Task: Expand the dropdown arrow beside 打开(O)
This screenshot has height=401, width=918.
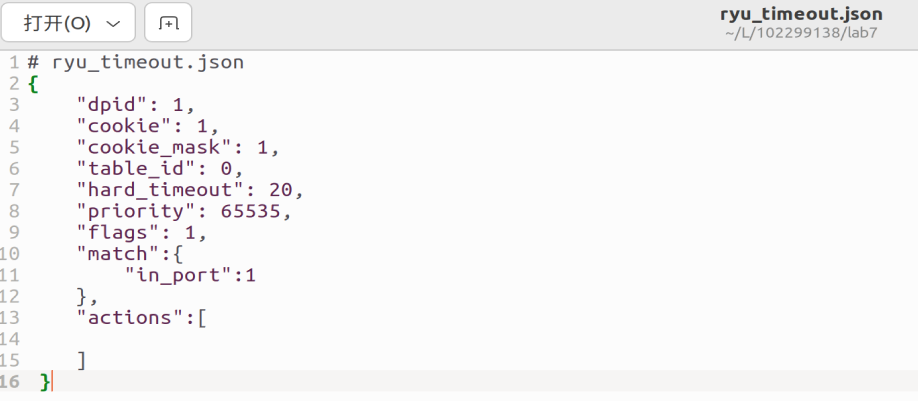Action: tap(112, 23)
